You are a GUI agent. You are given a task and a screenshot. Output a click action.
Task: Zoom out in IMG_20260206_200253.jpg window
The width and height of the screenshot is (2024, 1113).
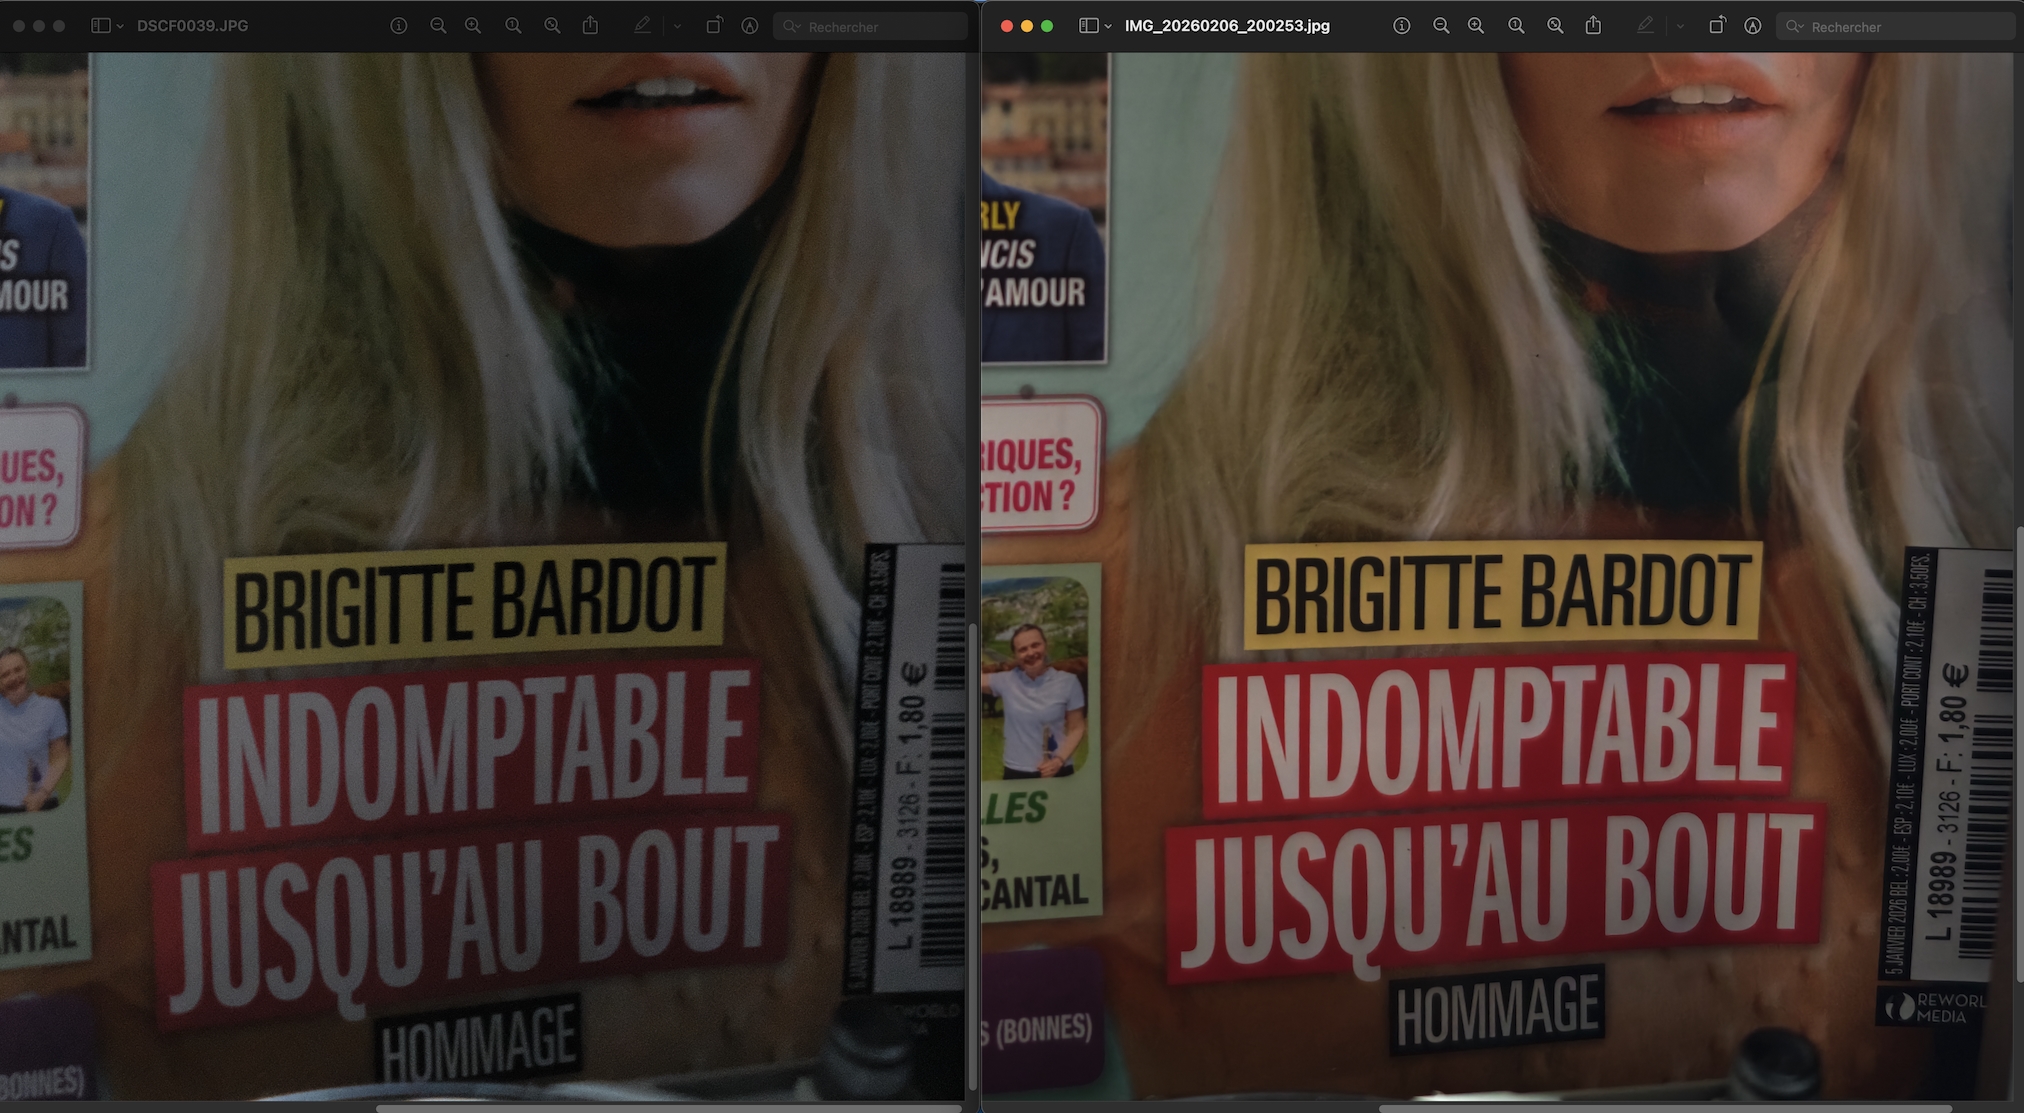[x=1440, y=26]
